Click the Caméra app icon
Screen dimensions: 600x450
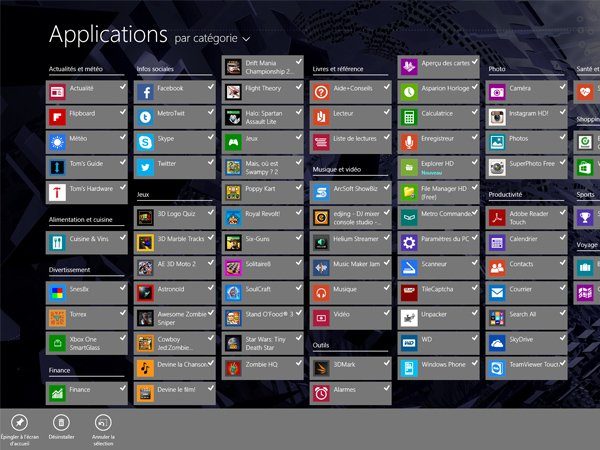pos(497,92)
